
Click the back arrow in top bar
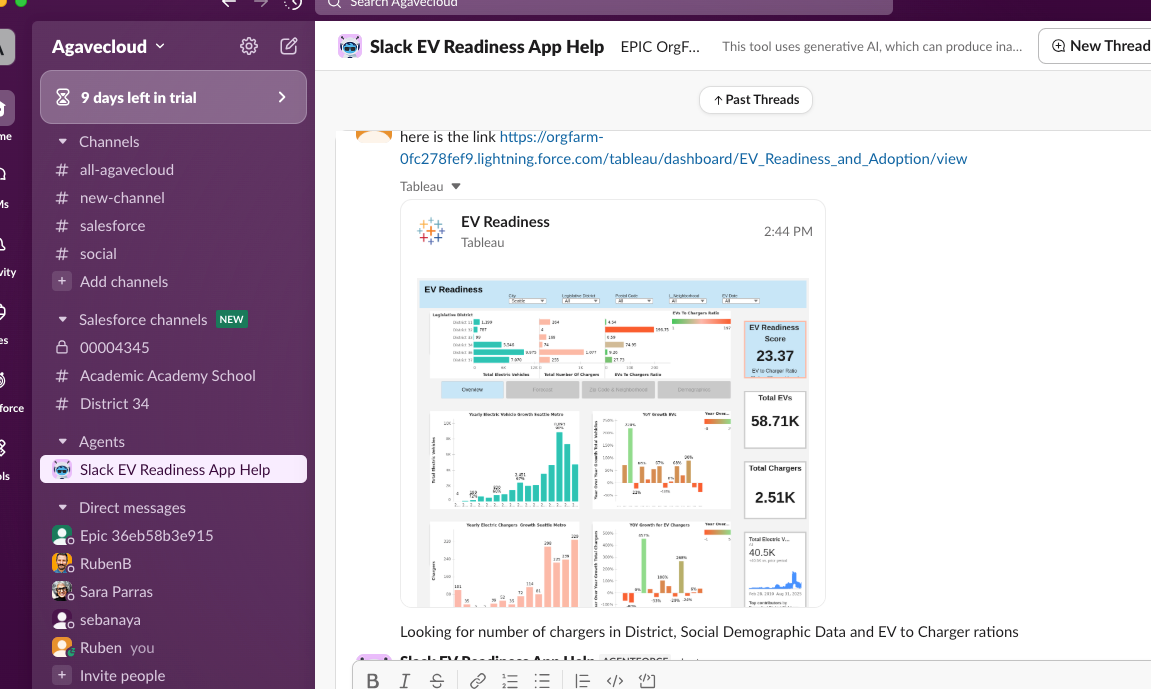click(x=229, y=4)
